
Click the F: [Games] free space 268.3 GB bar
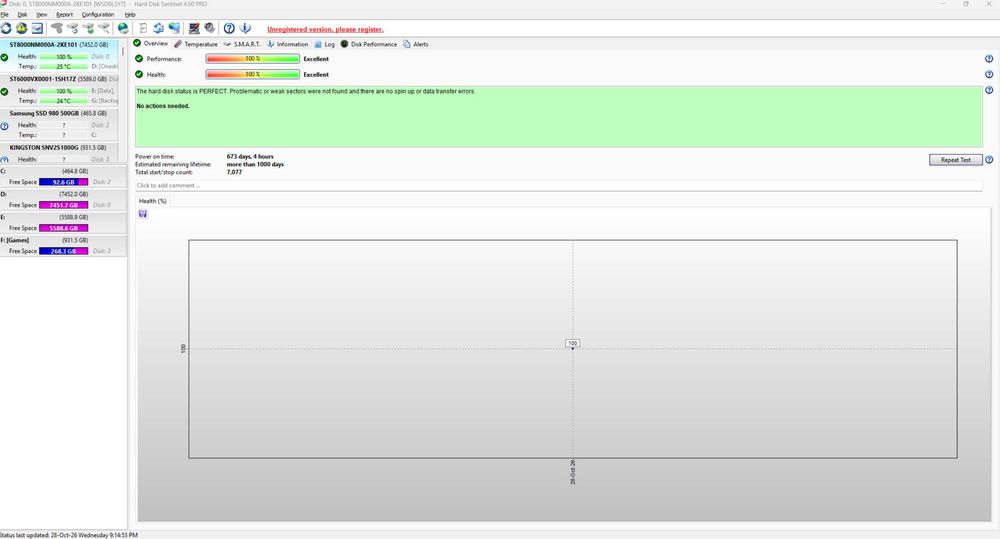[64, 251]
